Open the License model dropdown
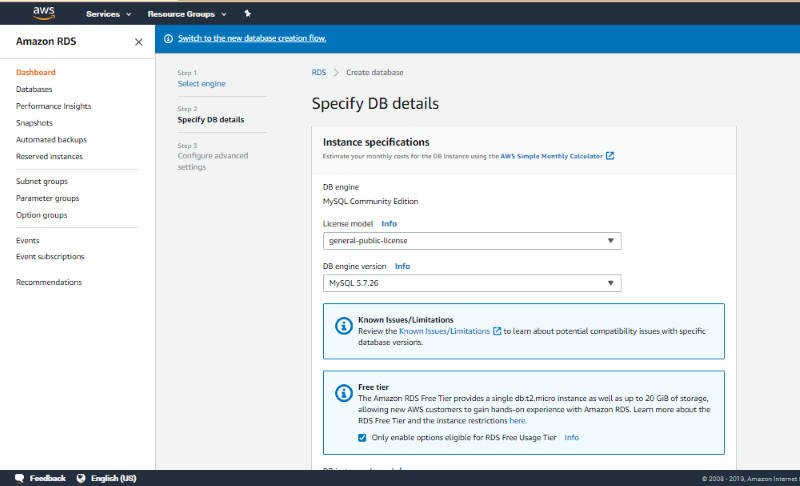The image size is (800, 486). pos(472,241)
